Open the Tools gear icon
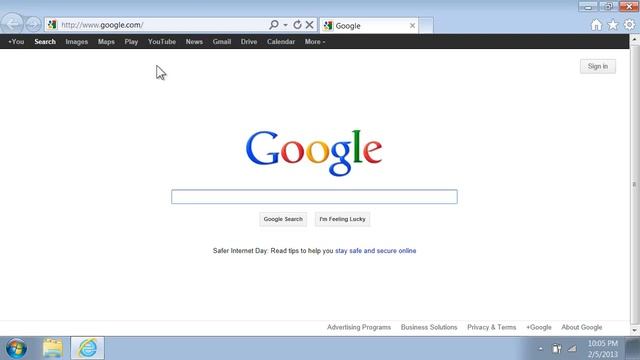The height and width of the screenshot is (360, 640). (629, 25)
